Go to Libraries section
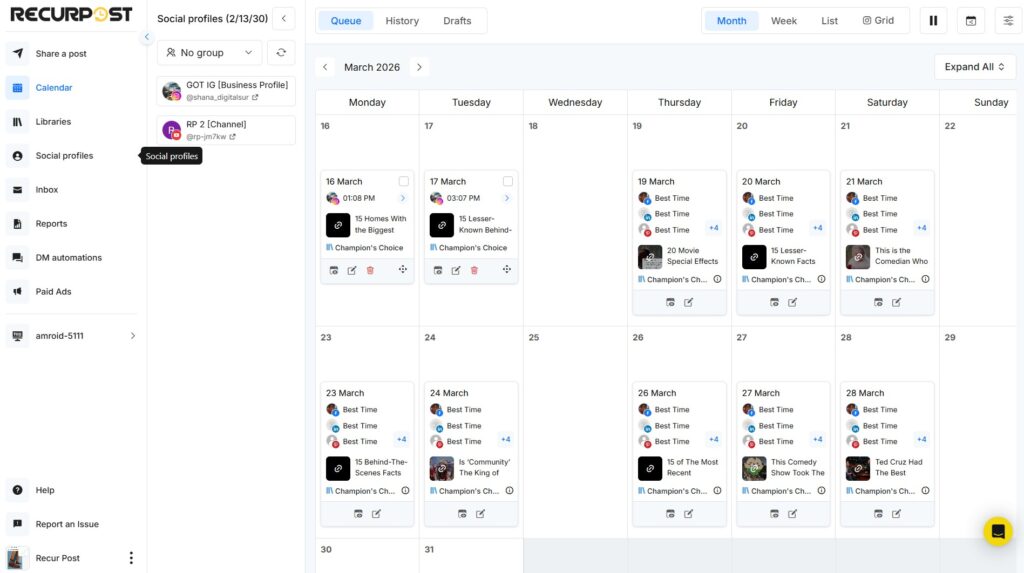 [x=53, y=122]
